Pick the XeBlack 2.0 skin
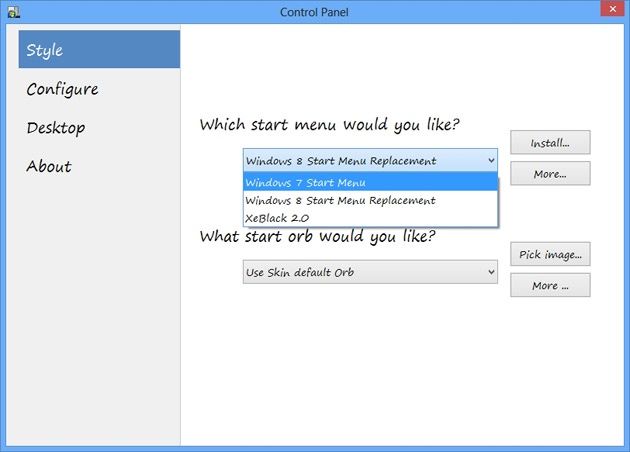Screen dimensions: 630x452 (x=370, y=218)
